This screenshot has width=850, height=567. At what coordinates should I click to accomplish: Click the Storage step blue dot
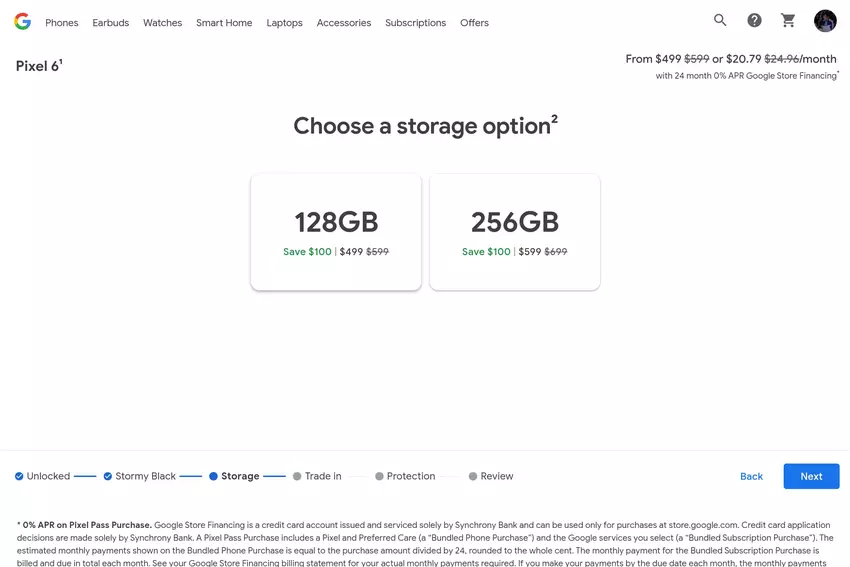pyautogui.click(x=213, y=476)
